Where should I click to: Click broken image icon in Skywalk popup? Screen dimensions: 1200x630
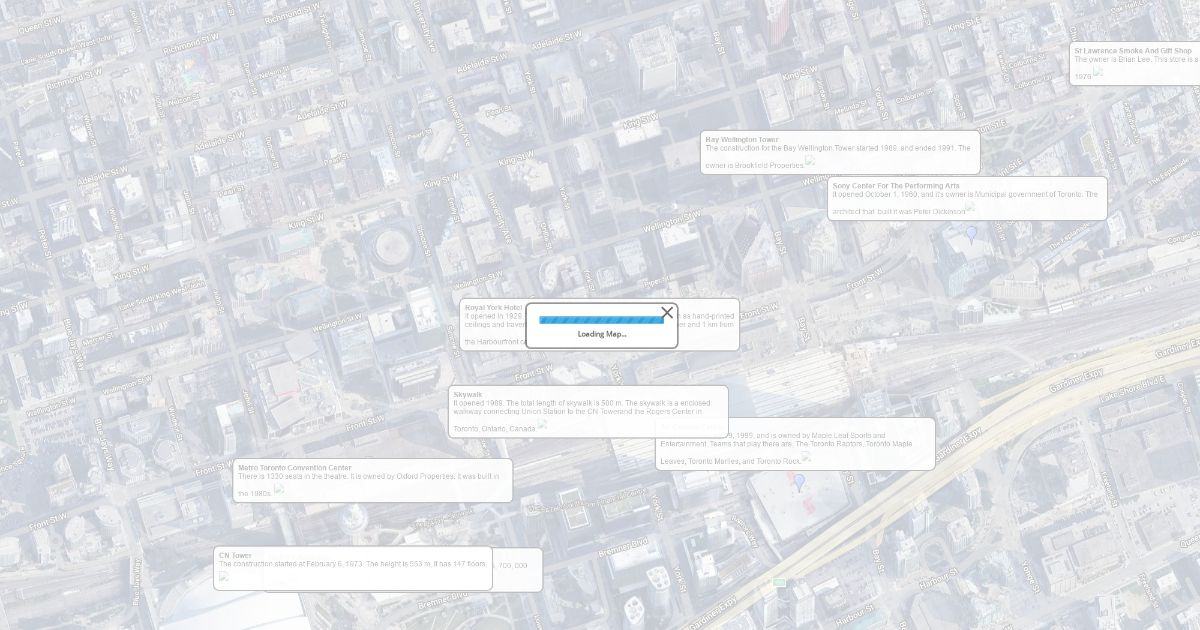coord(543,423)
